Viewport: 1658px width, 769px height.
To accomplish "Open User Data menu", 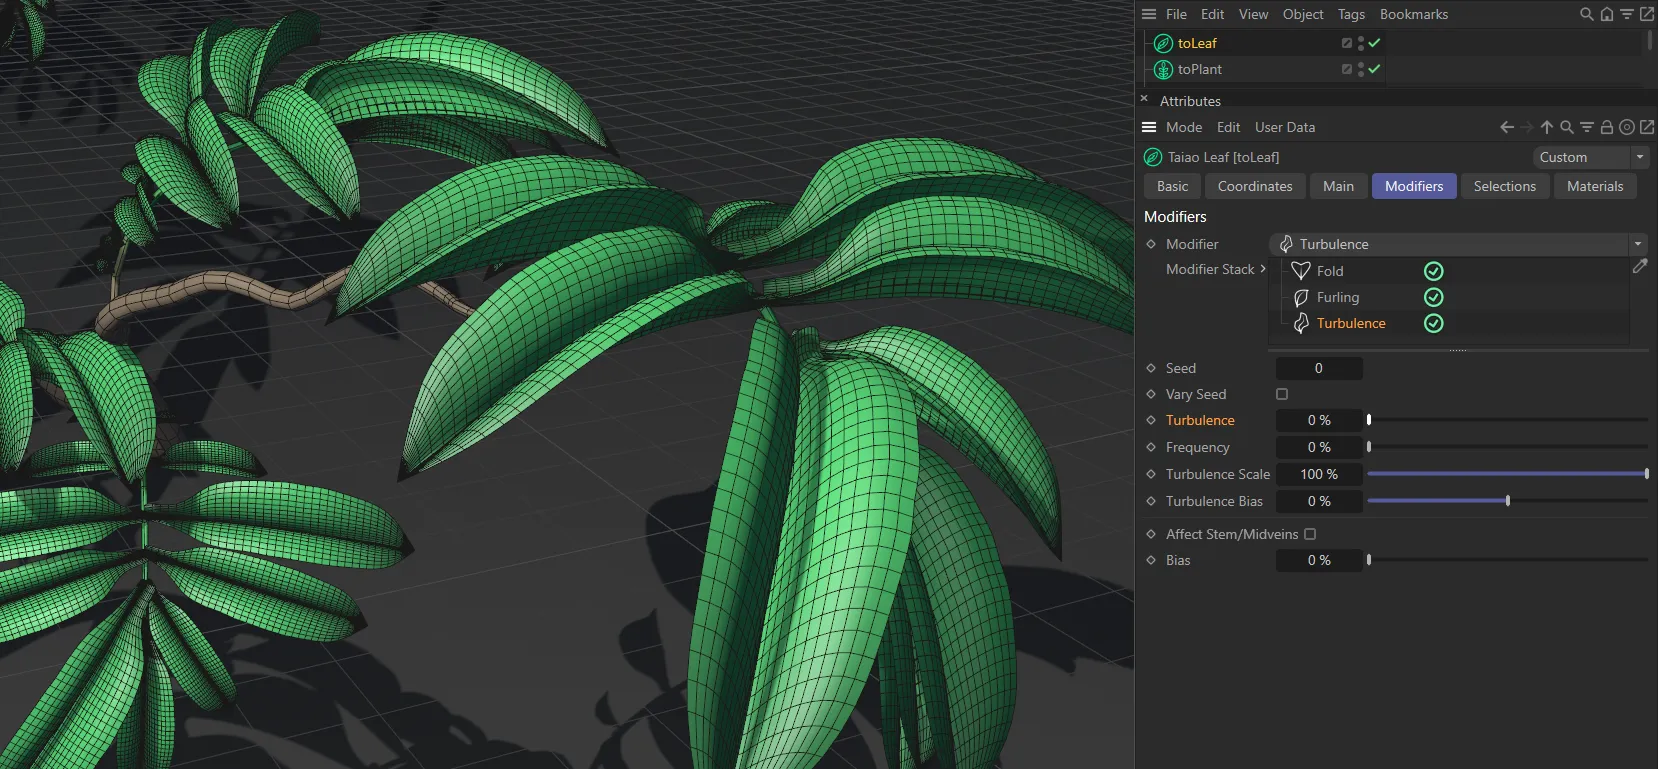I will 1285,127.
